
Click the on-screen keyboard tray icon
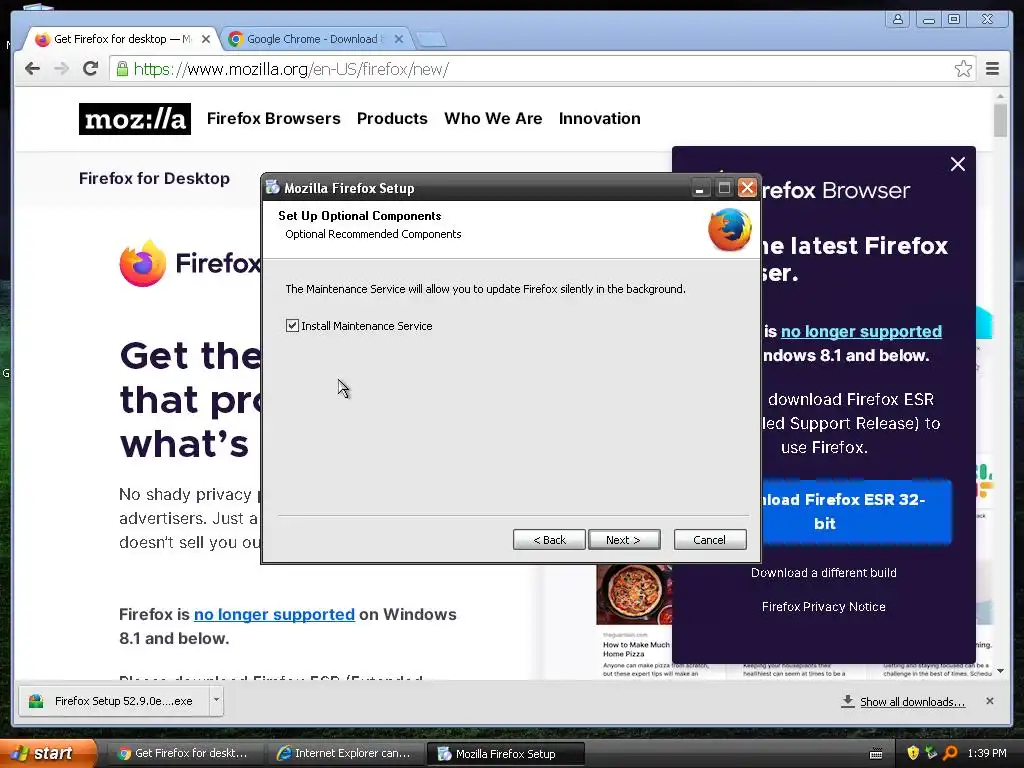click(876, 754)
